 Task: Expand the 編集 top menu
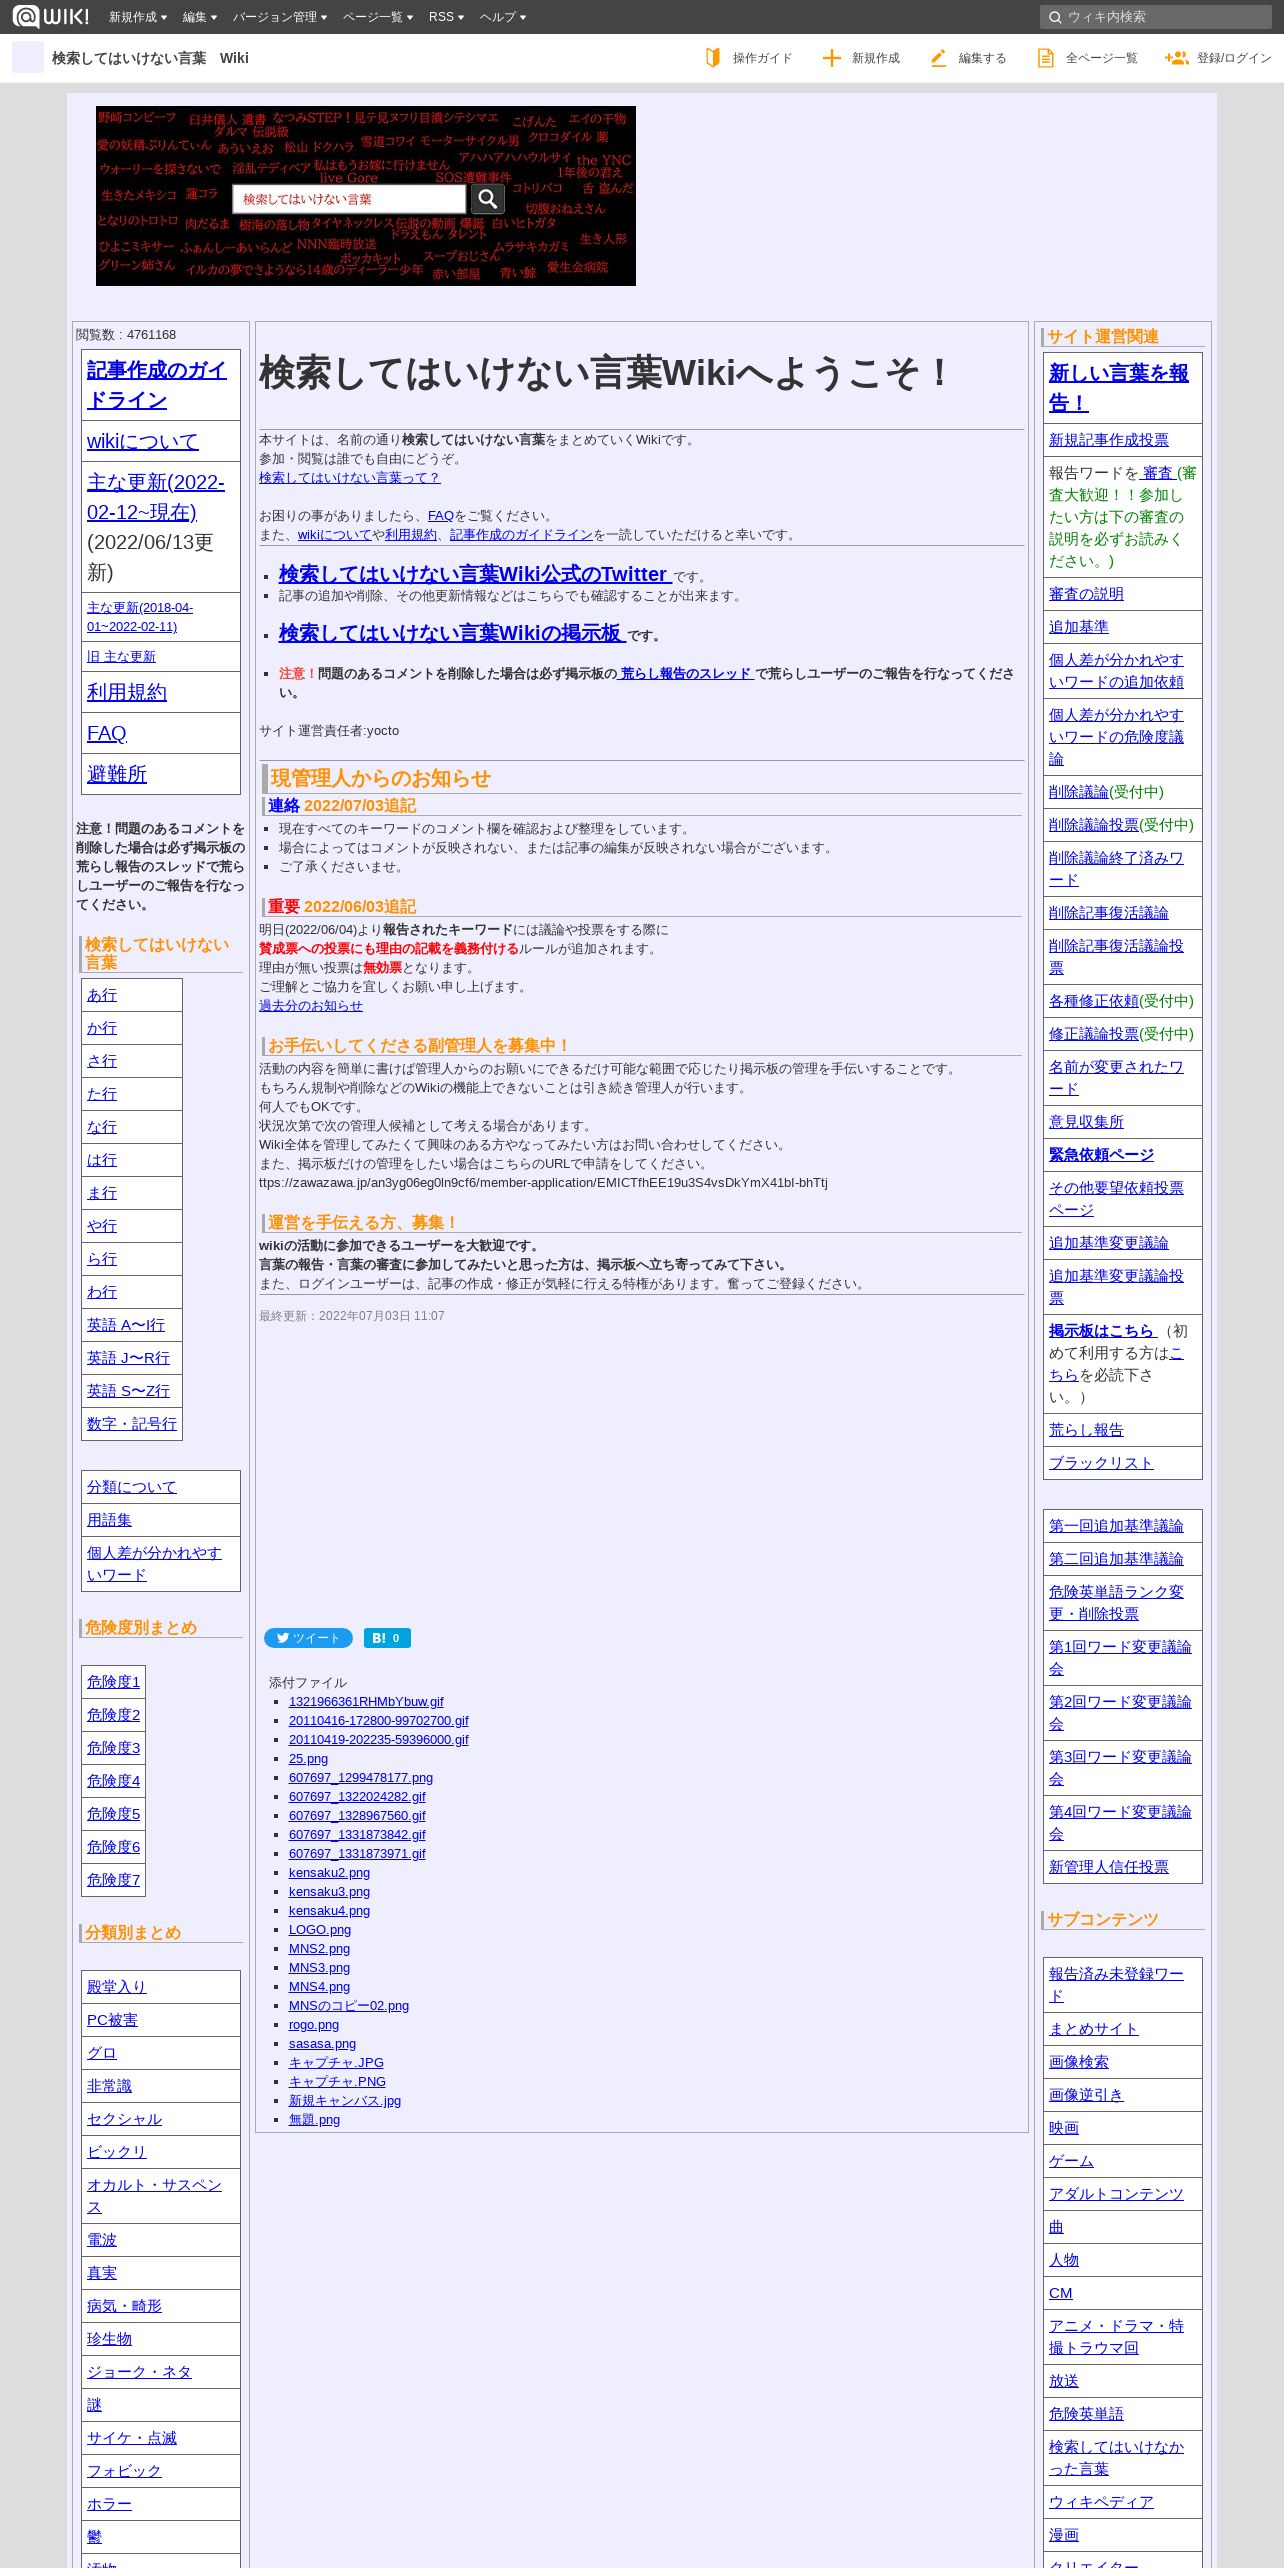[x=199, y=17]
